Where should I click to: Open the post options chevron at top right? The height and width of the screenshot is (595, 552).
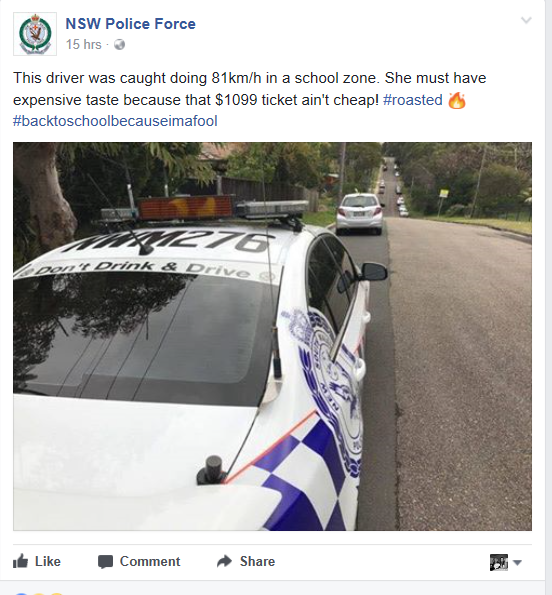[x=526, y=20]
